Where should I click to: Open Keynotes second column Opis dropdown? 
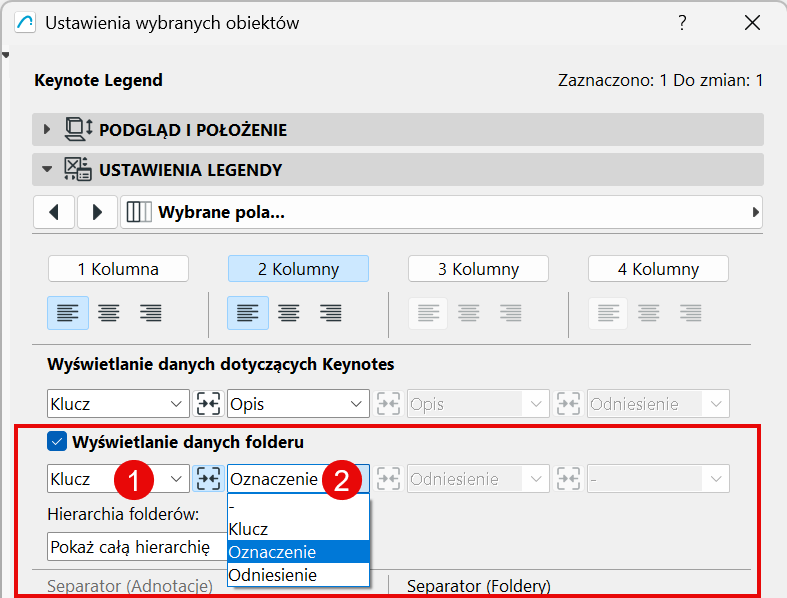[x=299, y=404]
